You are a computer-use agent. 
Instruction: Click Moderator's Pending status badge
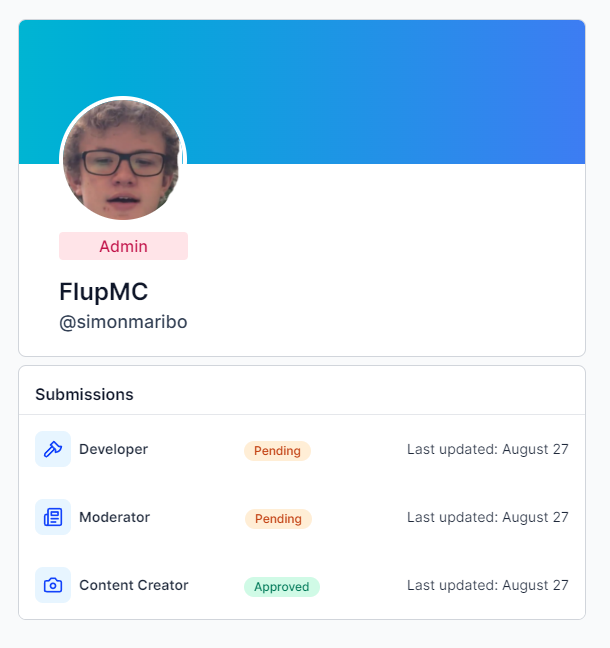pos(278,519)
